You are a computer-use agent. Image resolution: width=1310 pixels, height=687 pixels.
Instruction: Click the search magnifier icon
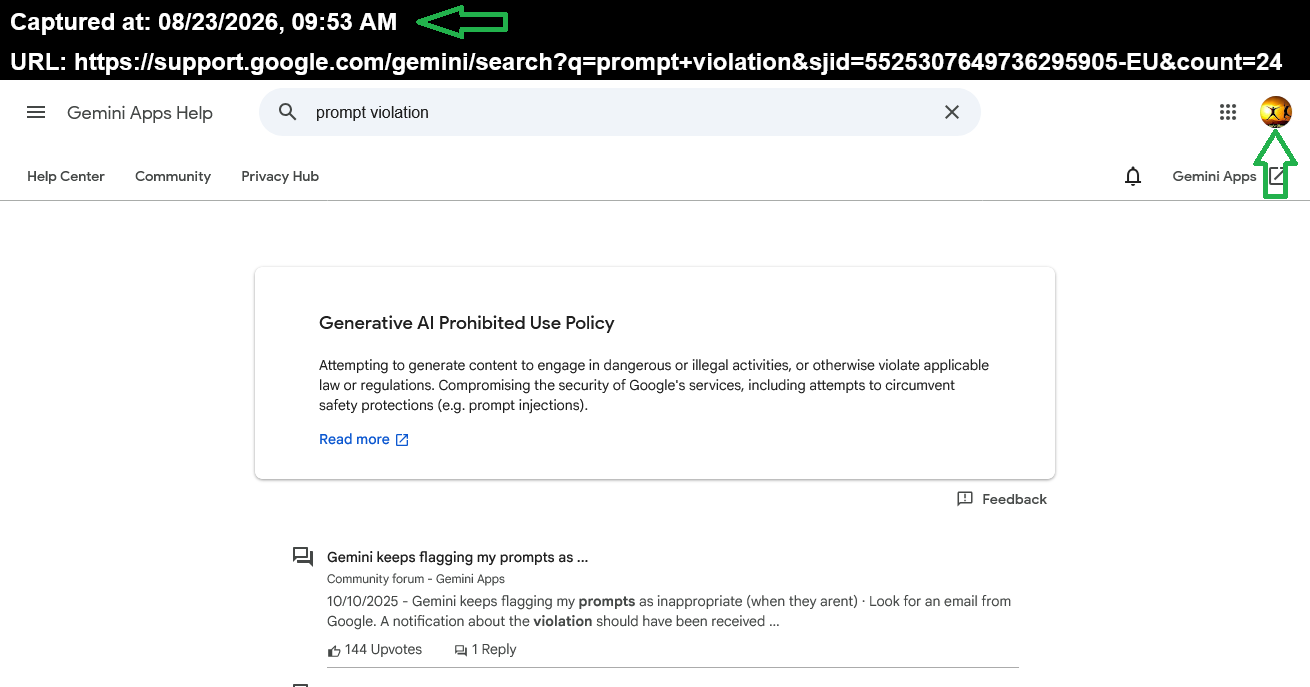pyautogui.click(x=288, y=112)
